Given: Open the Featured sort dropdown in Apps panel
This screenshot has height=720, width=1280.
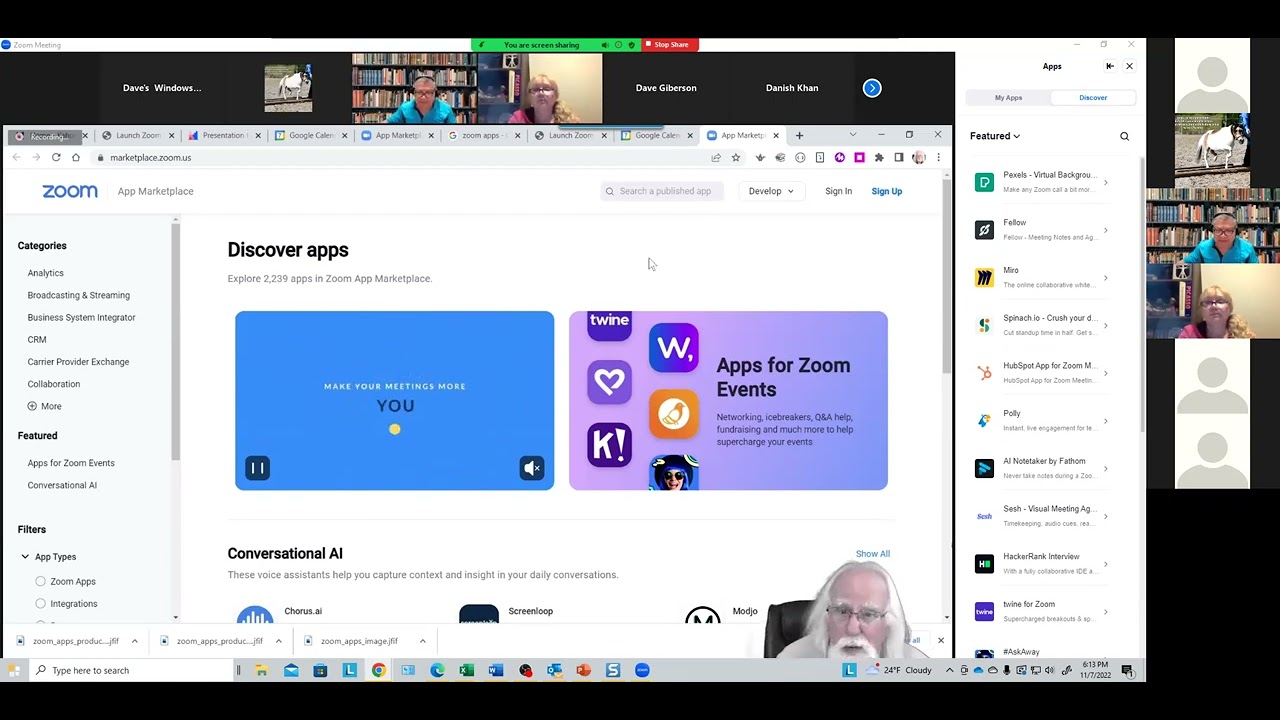Looking at the screenshot, I should point(995,136).
